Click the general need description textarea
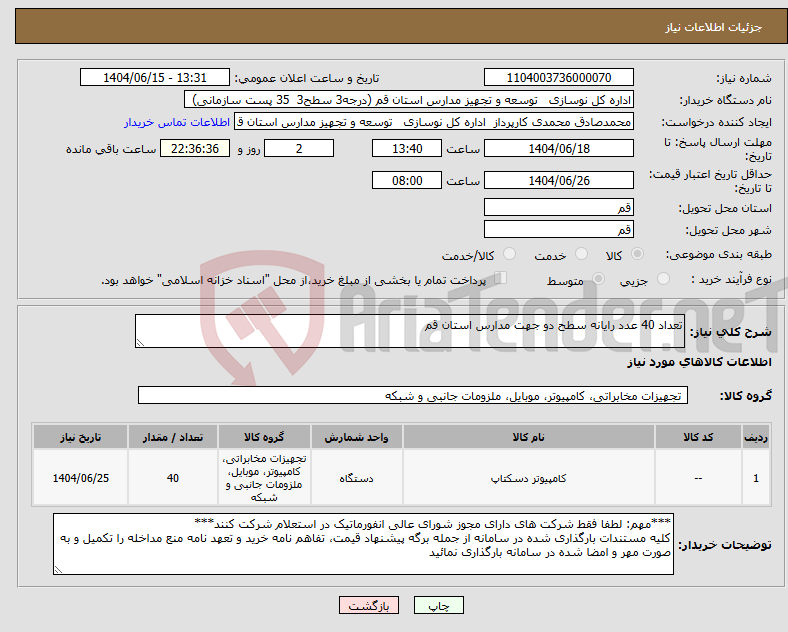Image resolution: width=788 pixels, height=632 pixels. click(x=410, y=331)
